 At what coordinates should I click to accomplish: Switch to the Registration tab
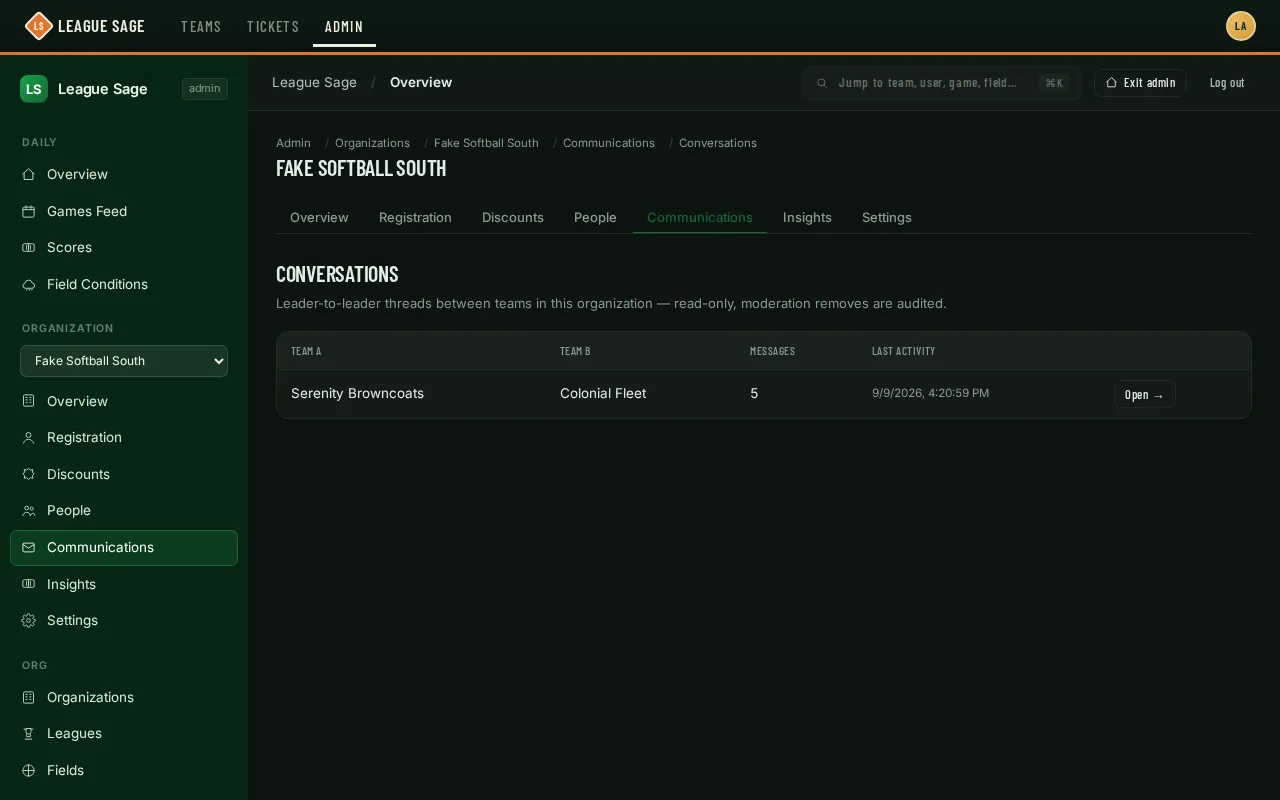click(415, 218)
